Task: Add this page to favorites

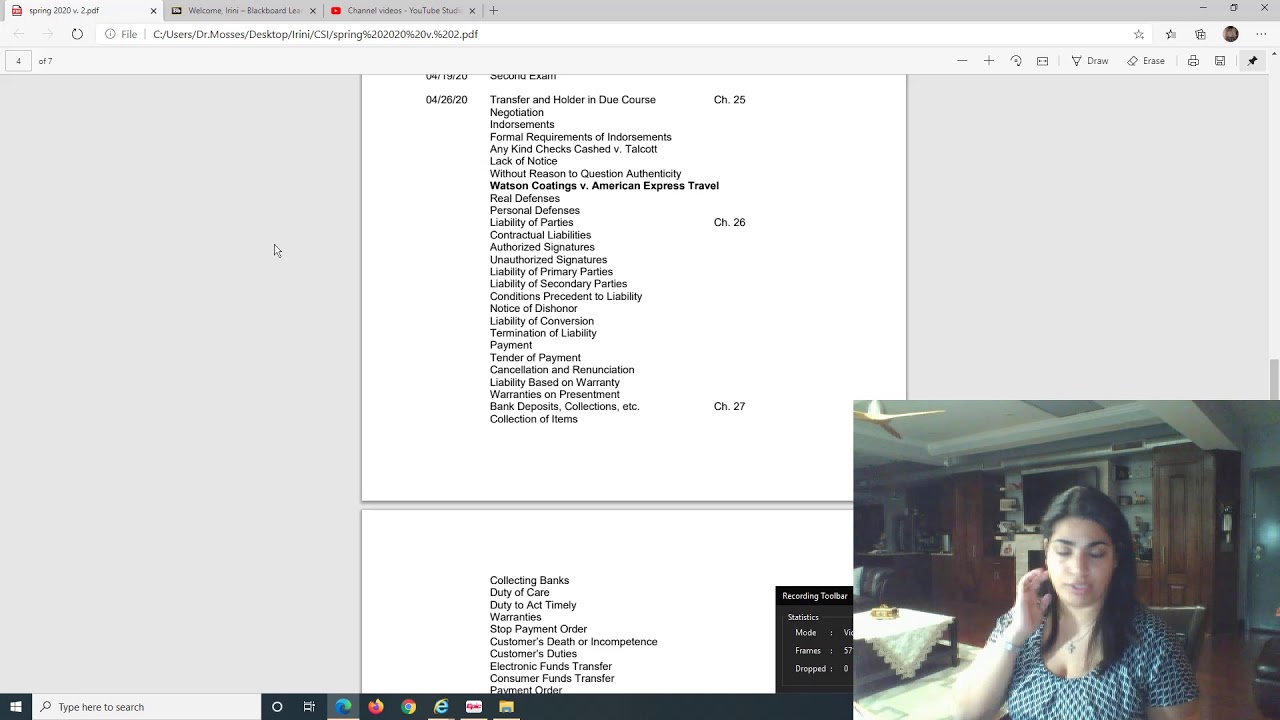Action: coord(1139,34)
